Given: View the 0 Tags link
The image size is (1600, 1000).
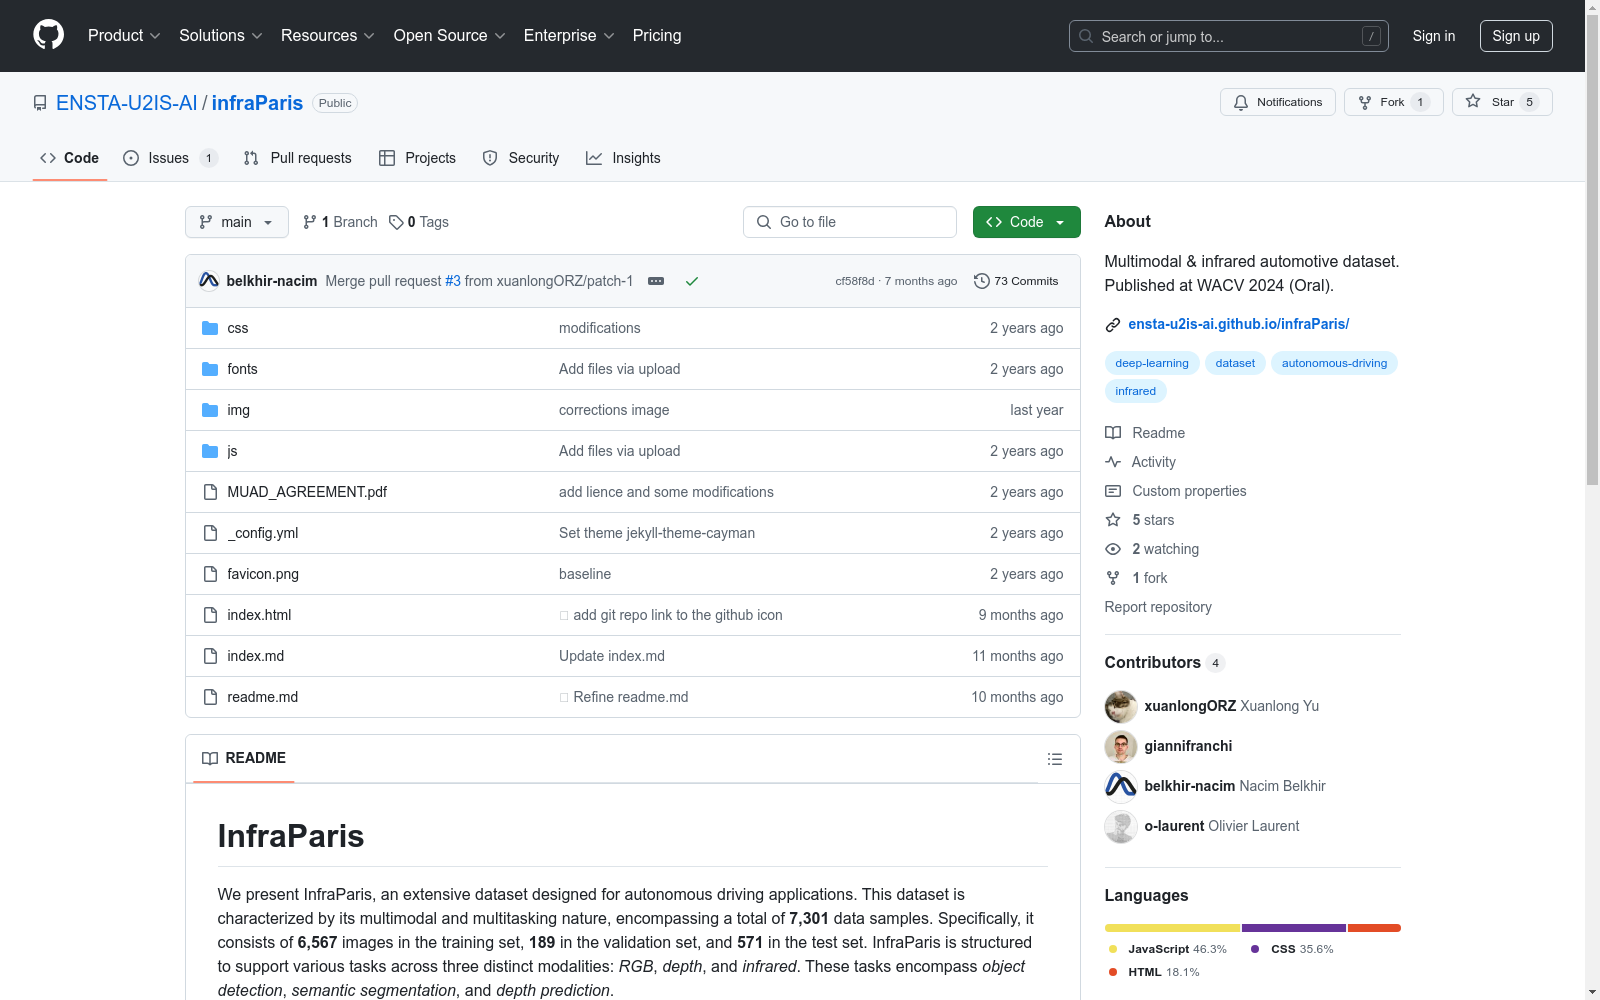Looking at the screenshot, I should click(x=419, y=222).
